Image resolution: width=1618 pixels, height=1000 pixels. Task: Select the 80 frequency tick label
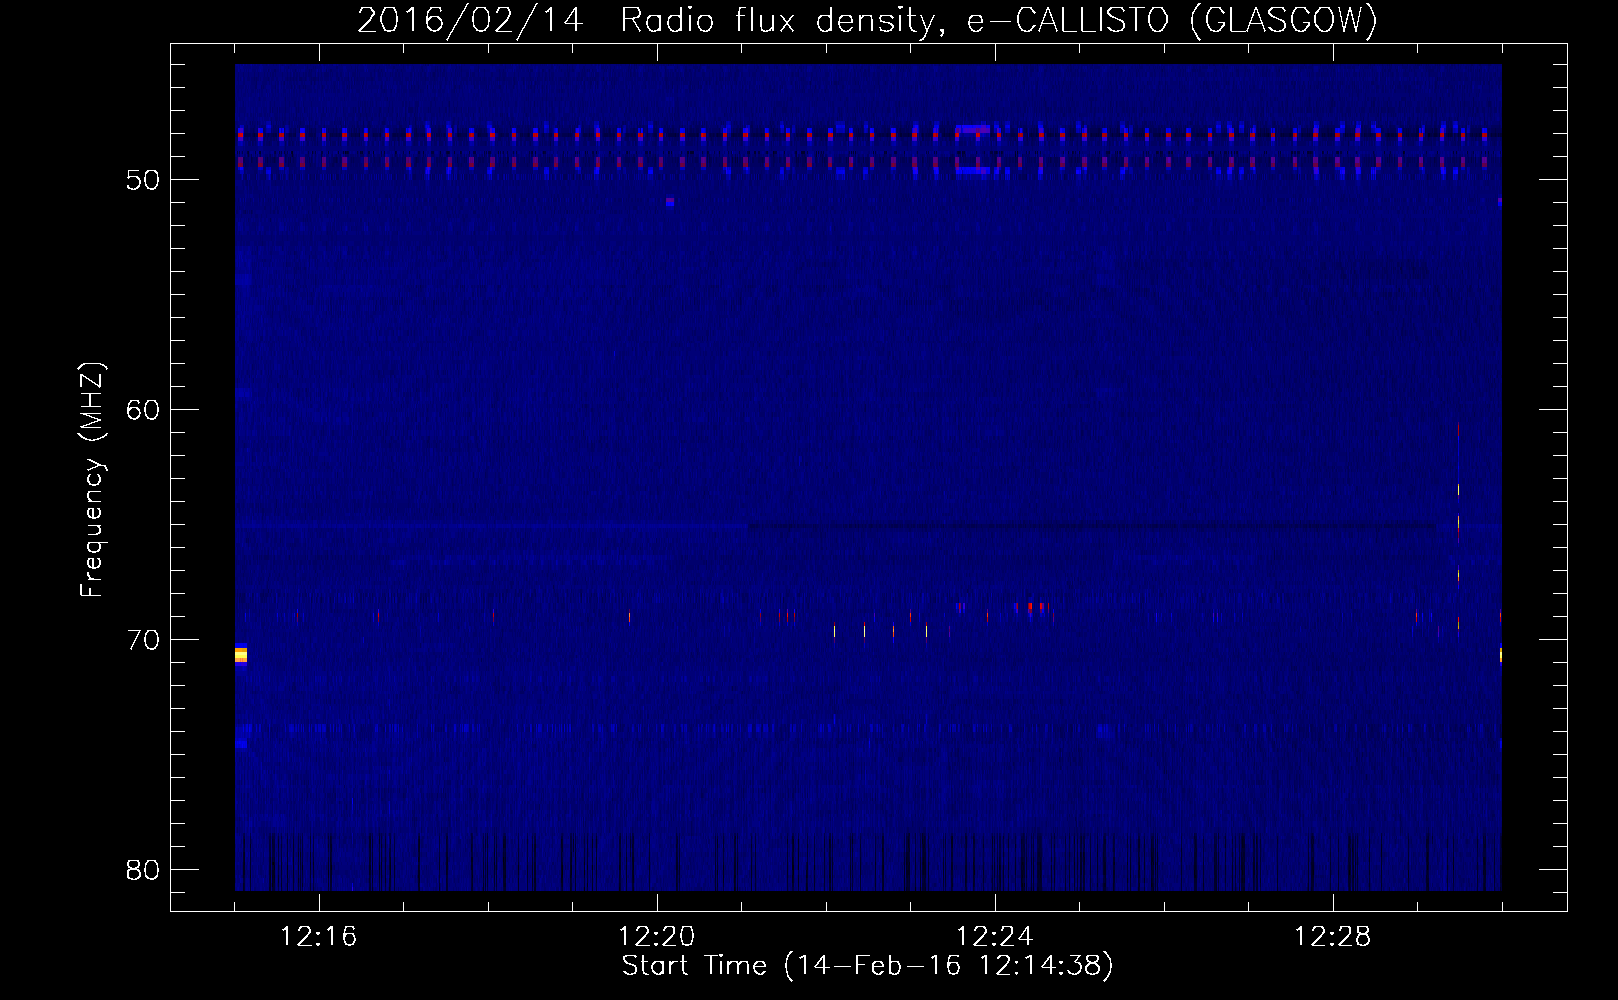(144, 870)
